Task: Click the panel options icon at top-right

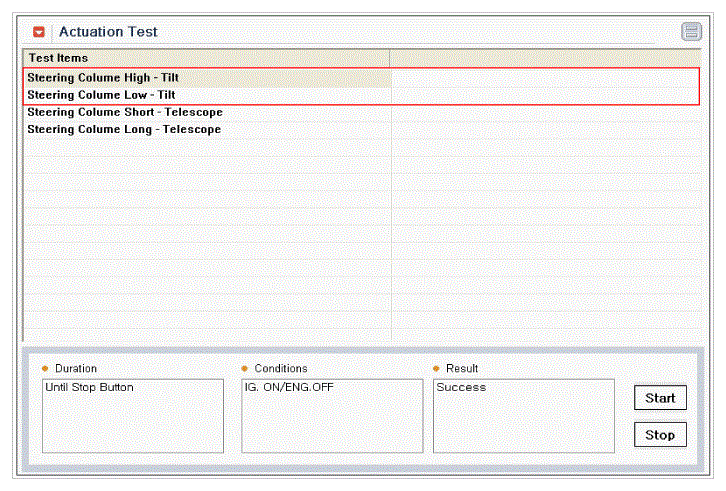Action: point(691,32)
